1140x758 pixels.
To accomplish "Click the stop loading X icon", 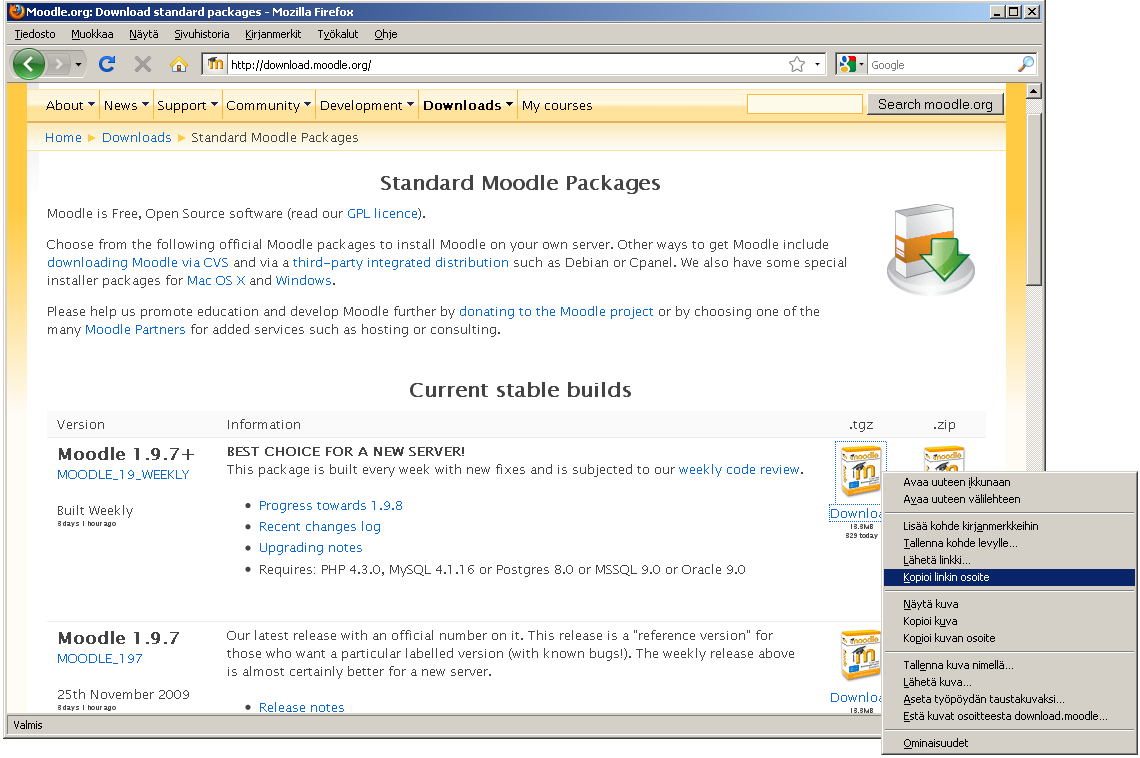I will click(143, 64).
